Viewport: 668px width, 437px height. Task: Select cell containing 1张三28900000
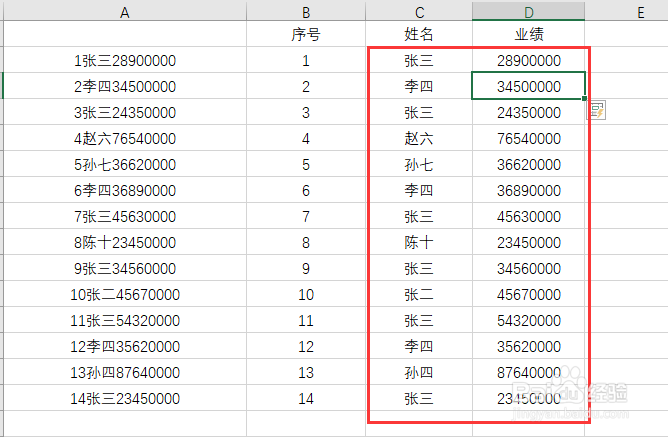pos(125,60)
